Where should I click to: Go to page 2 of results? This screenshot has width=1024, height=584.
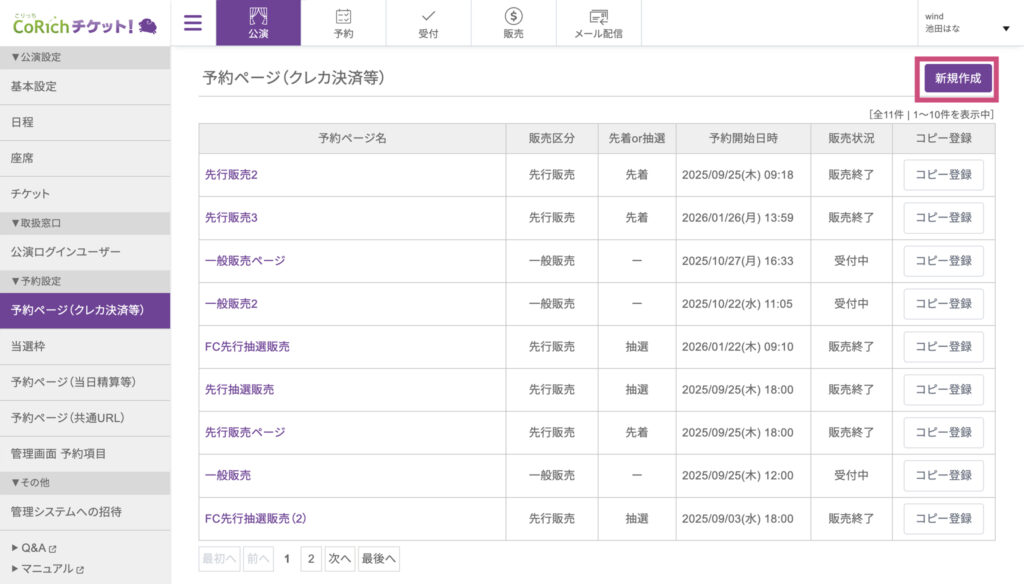311,559
